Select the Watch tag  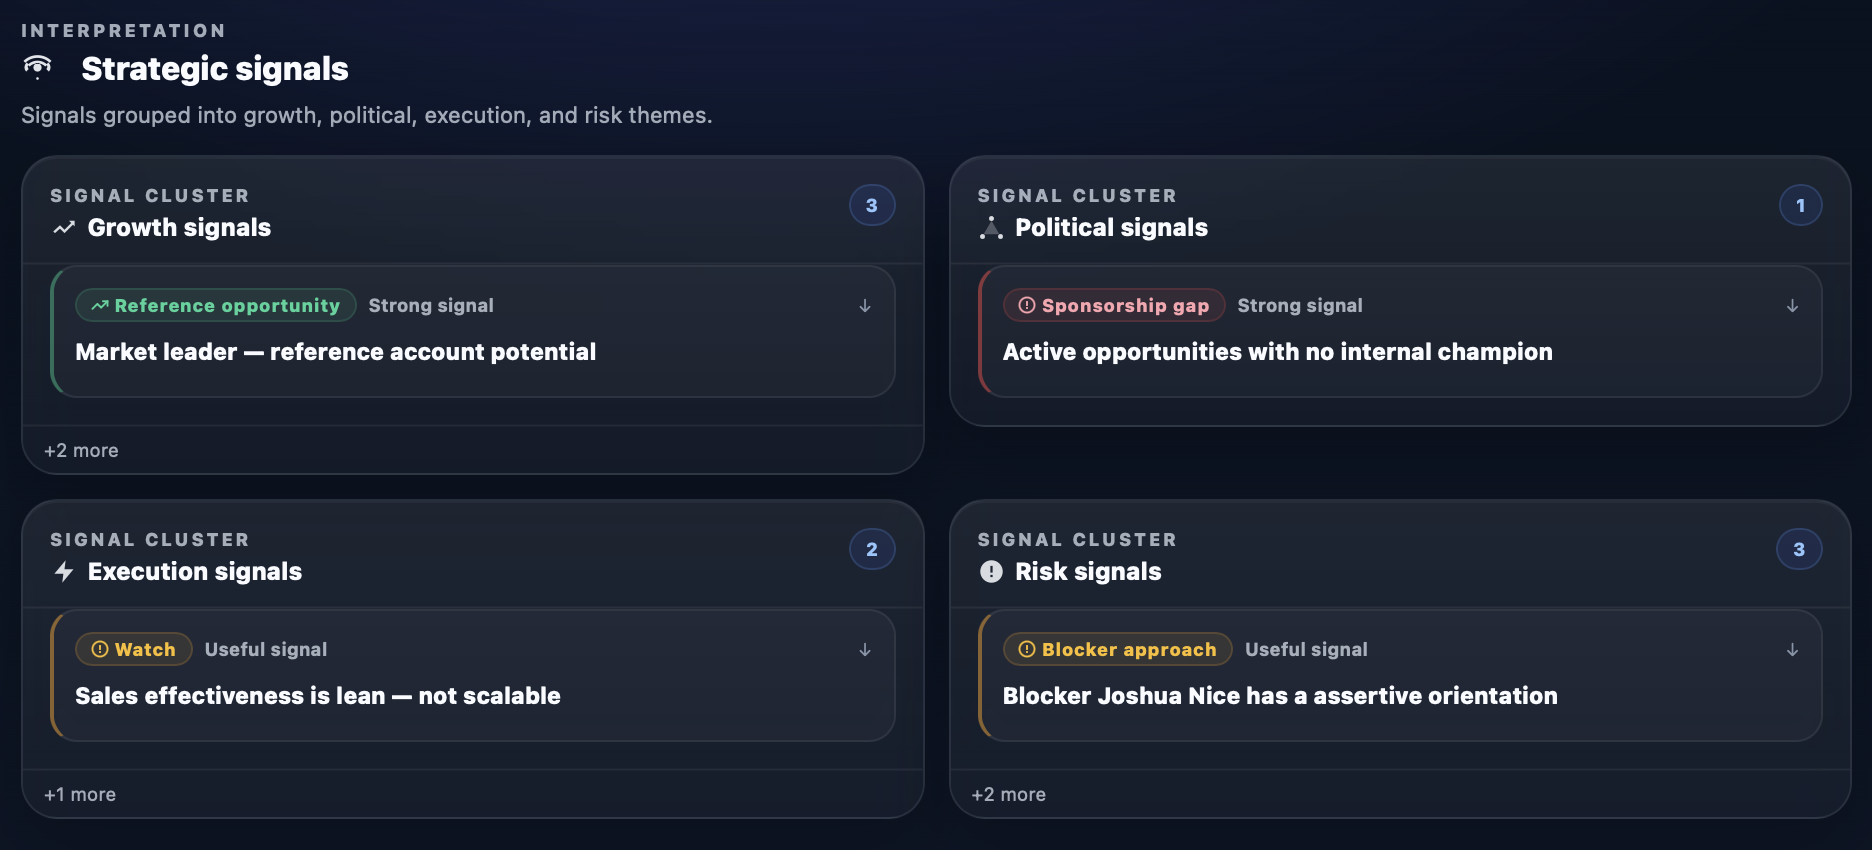pos(134,650)
